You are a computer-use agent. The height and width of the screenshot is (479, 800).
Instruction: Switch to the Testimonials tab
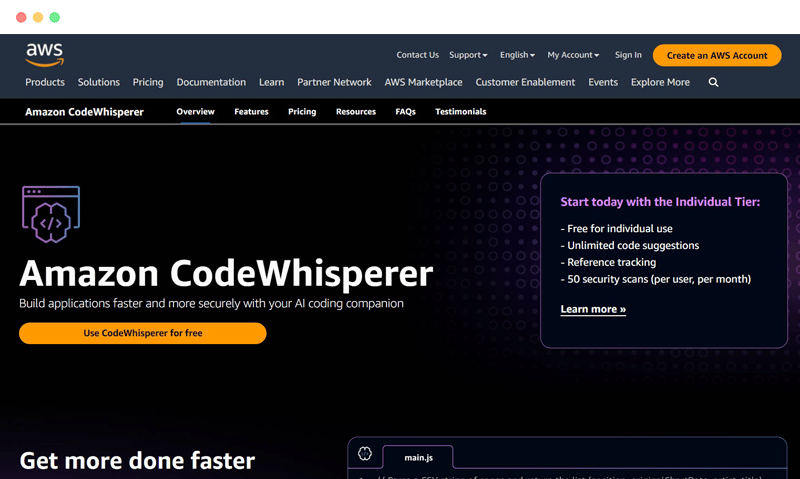point(461,112)
